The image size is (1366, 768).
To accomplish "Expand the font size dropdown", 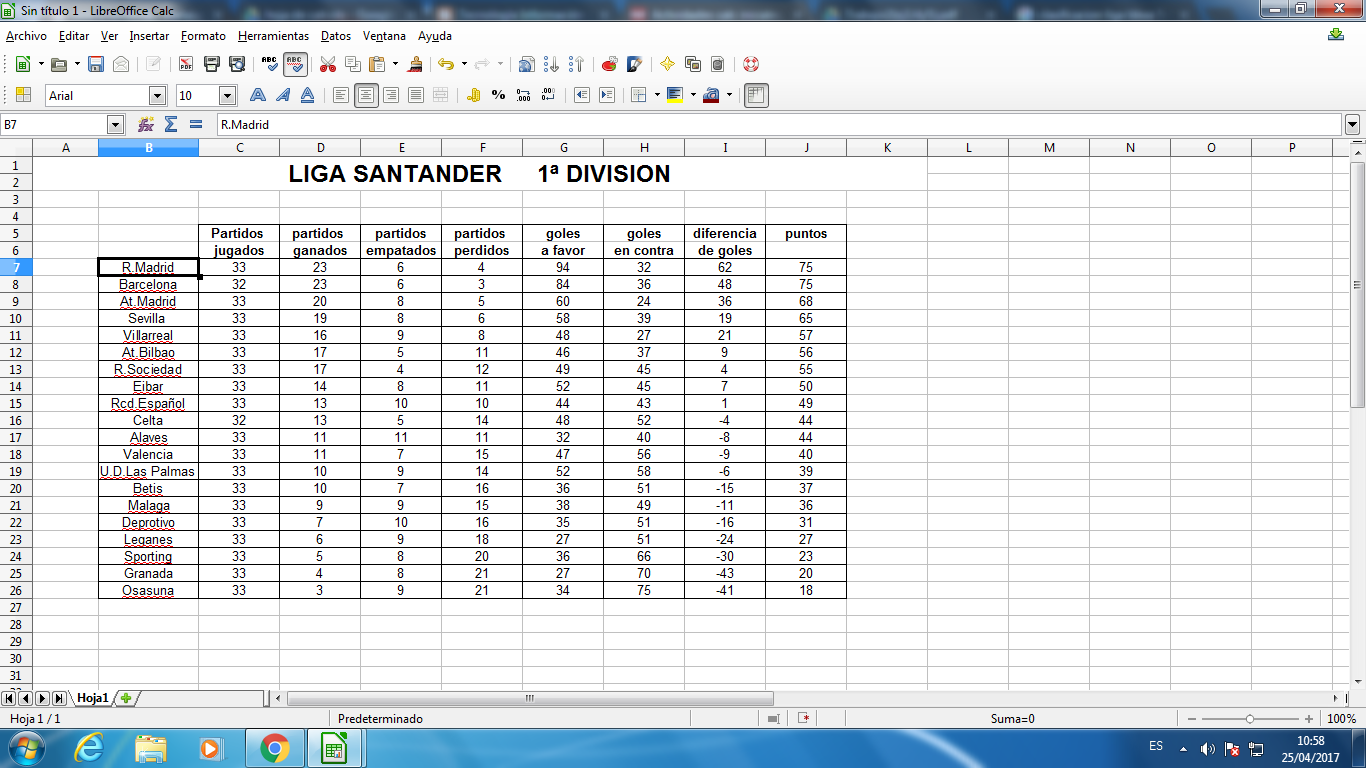I will pyautogui.click(x=227, y=96).
